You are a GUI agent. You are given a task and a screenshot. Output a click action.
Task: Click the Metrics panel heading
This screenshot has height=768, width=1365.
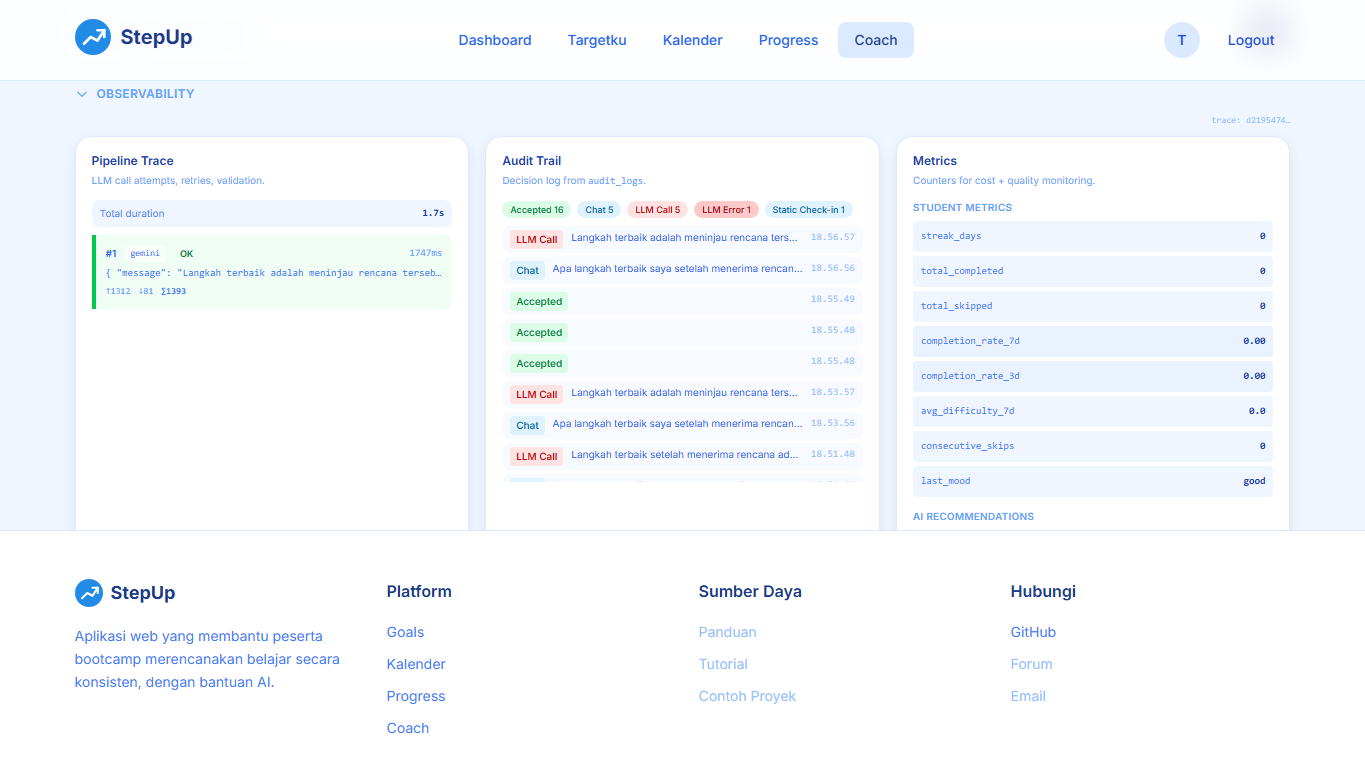935,161
